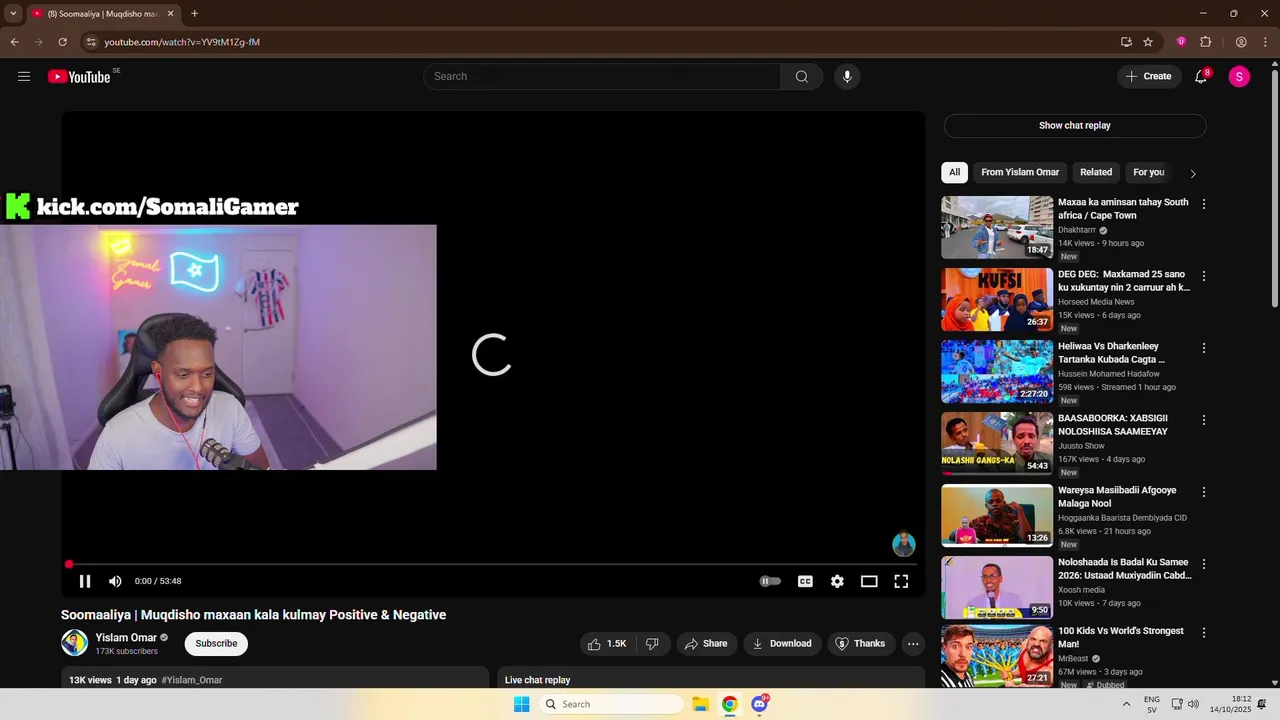Open menu for Heliwaa Vs Dharkenleey video

[x=1204, y=348]
